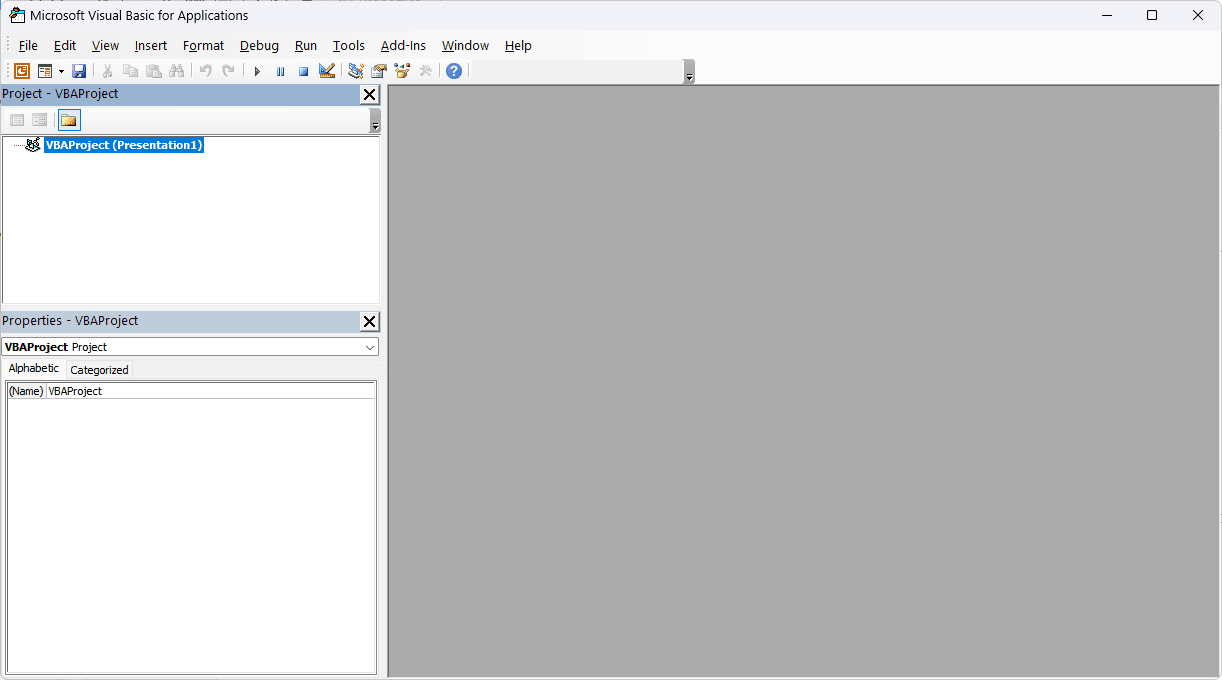Viewport: 1222px width, 680px height.
Task: Open the Help question mark icon
Action: [454, 71]
